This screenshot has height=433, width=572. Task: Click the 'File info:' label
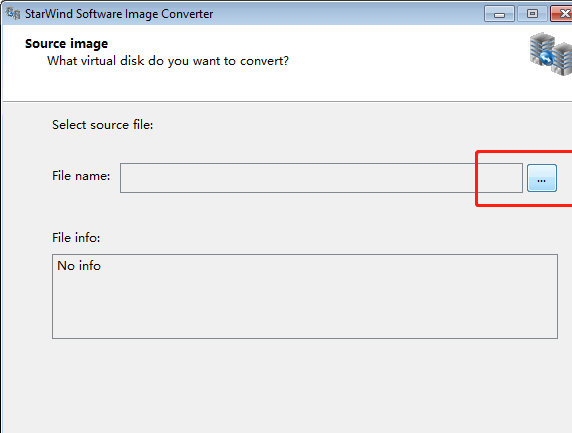[76, 238]
